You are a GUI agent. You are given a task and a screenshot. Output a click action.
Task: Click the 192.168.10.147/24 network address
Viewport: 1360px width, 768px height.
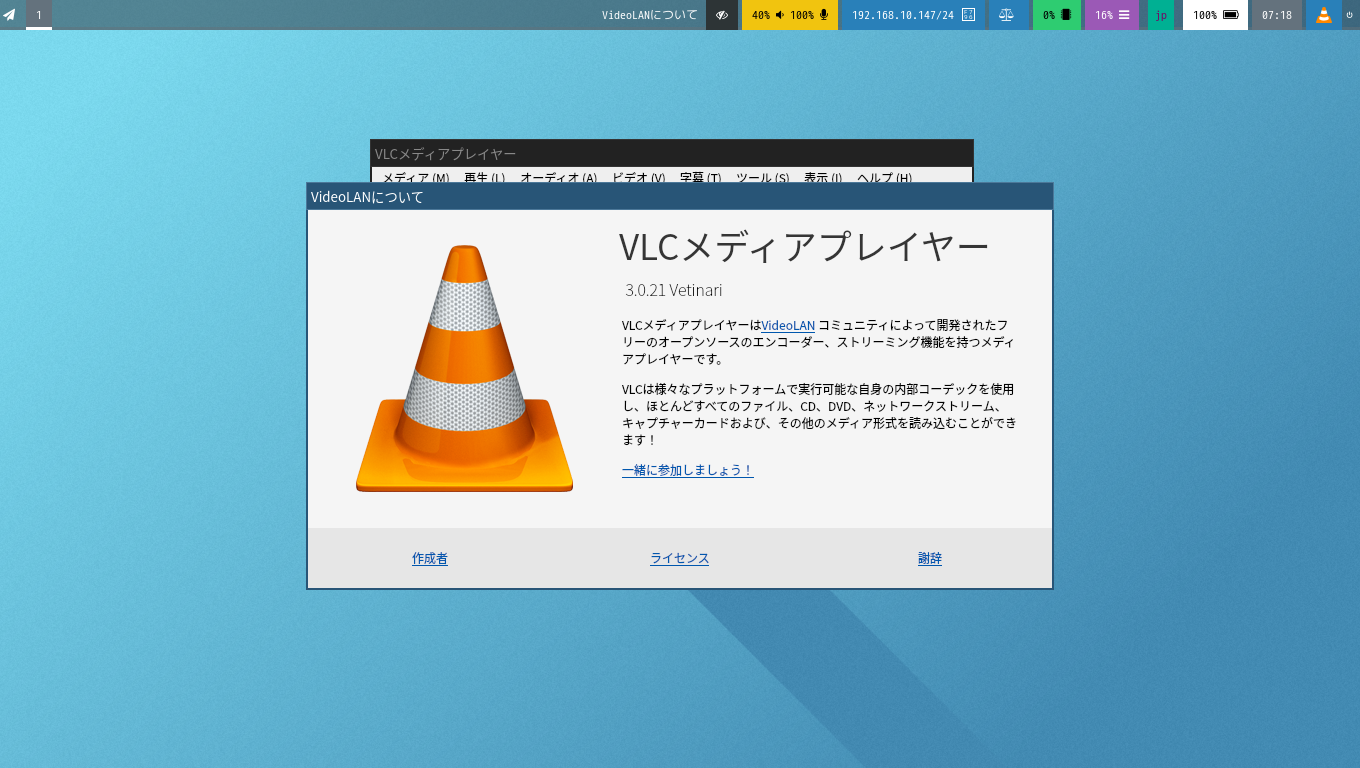[x=903, y=15]
